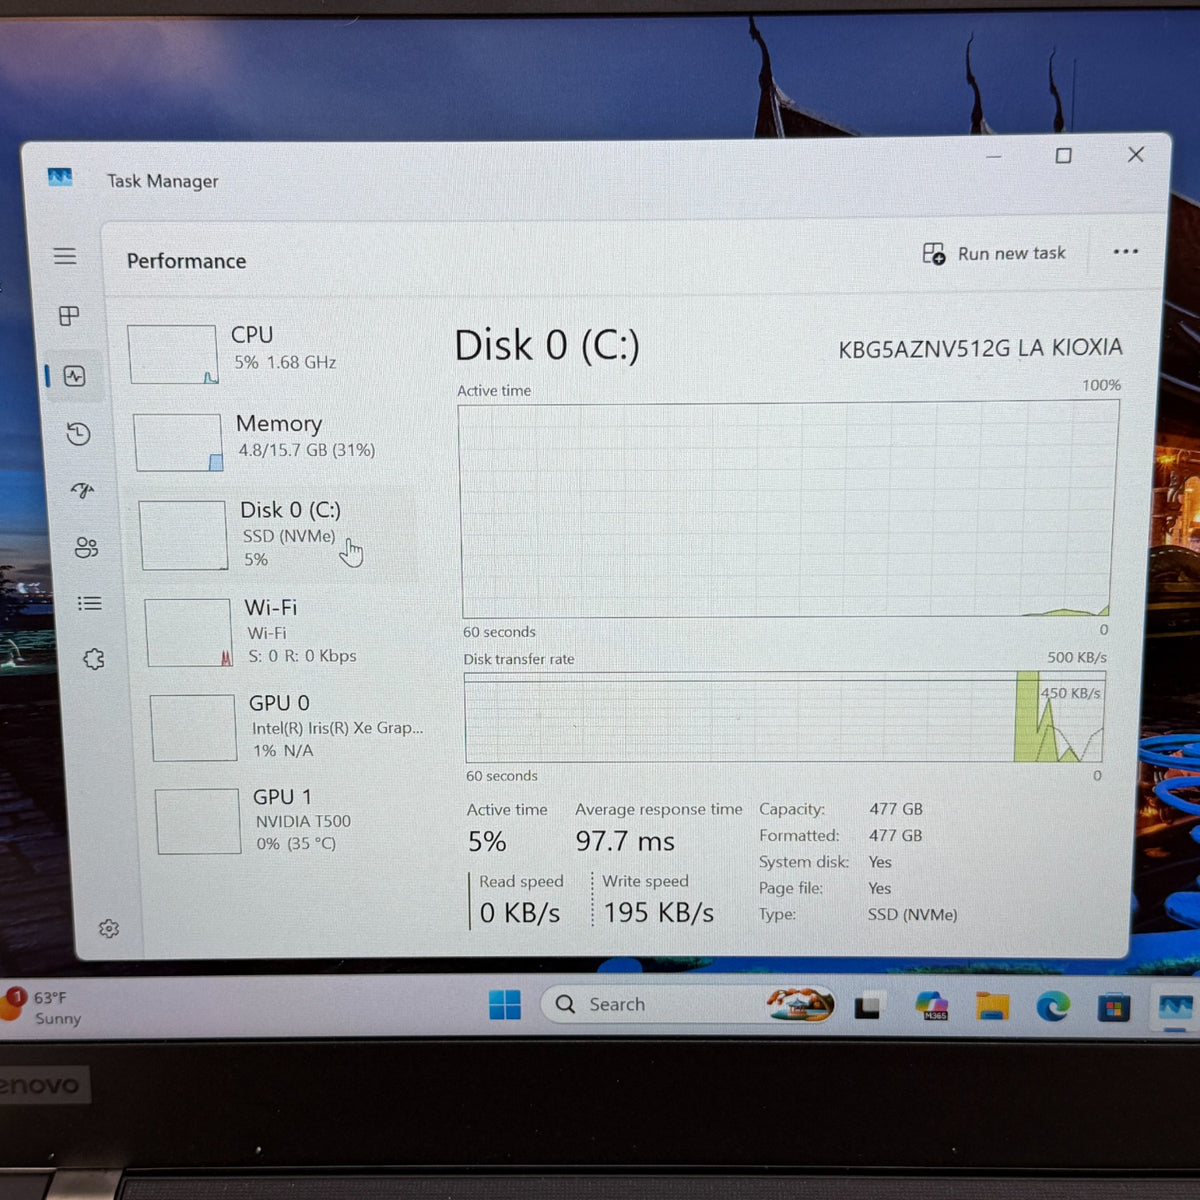Launch Microsoft Edge from the taskbar
Image resolution: width=1200 pixels, height=1200 pixels.
1052,1006
